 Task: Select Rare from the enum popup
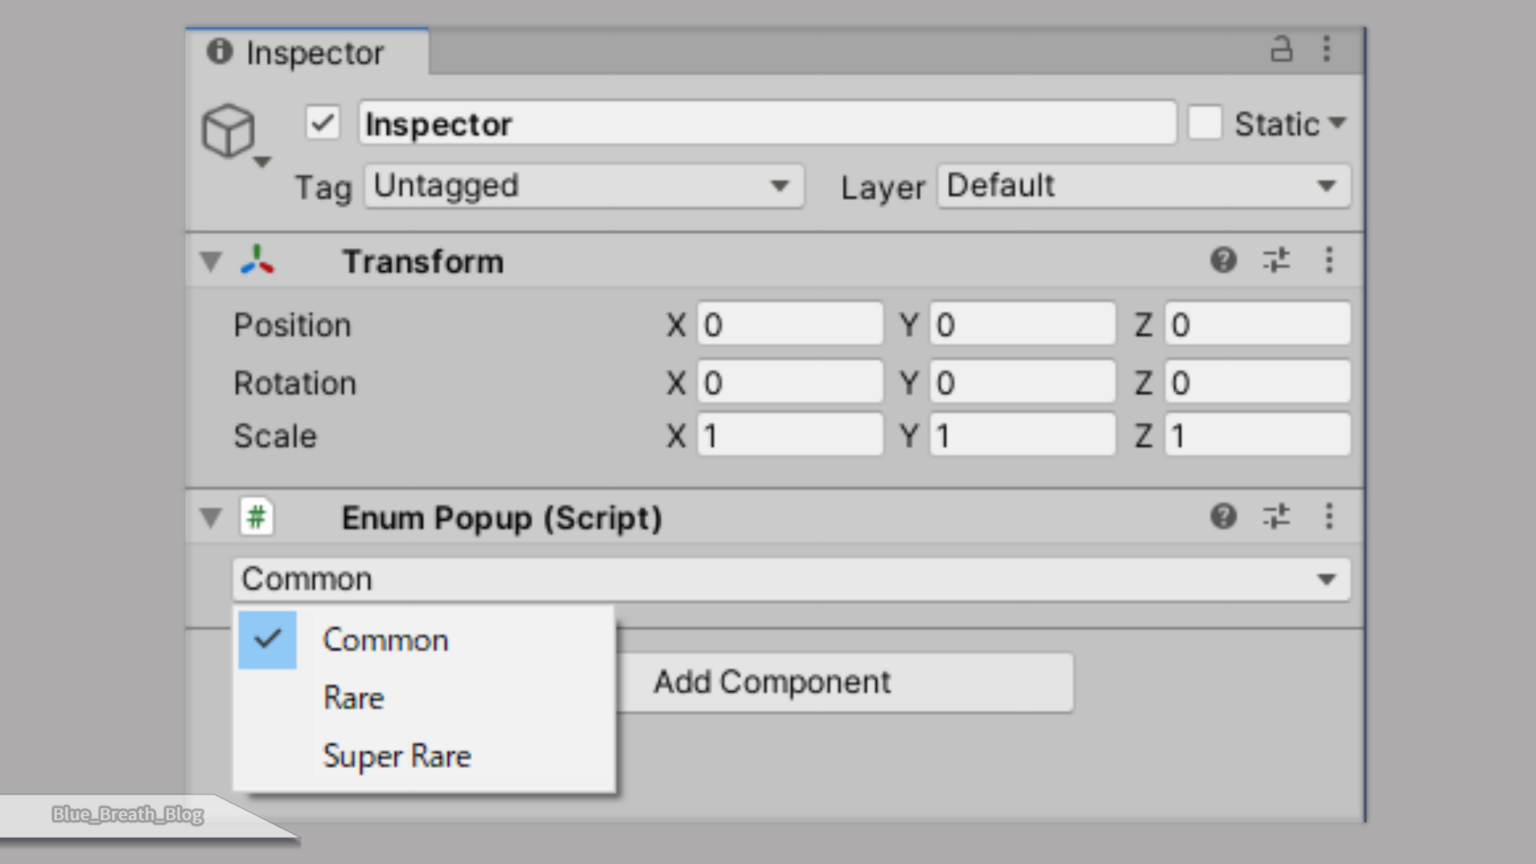click(x=354, y=698)
